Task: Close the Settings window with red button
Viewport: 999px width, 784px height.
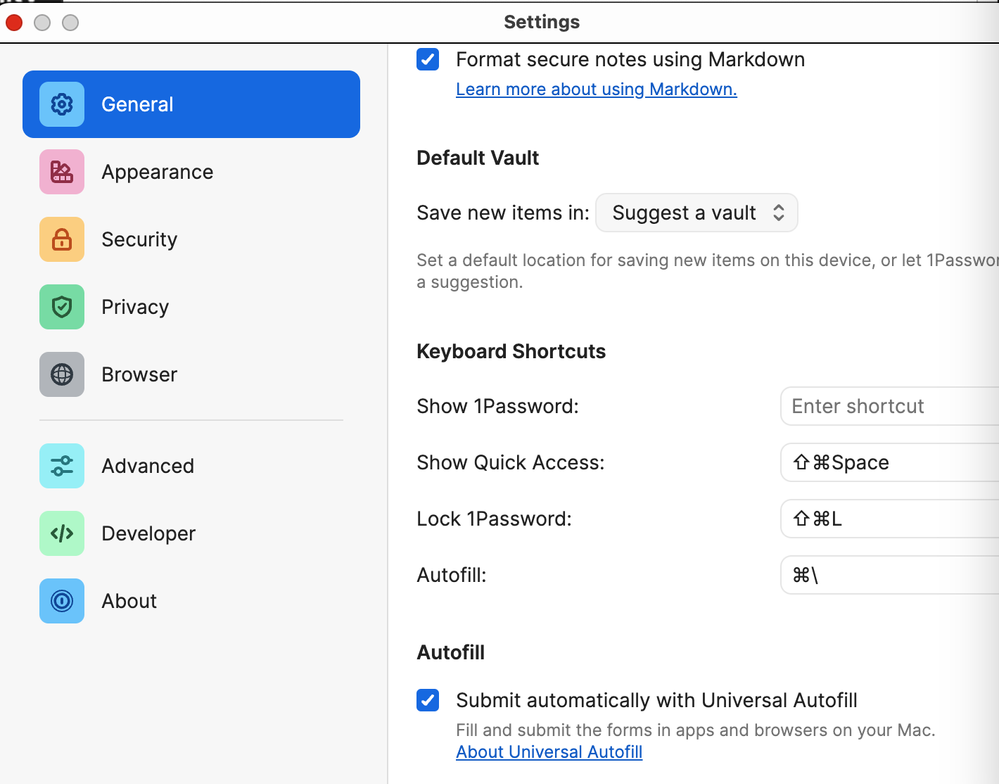Action: tap(14, 22)
